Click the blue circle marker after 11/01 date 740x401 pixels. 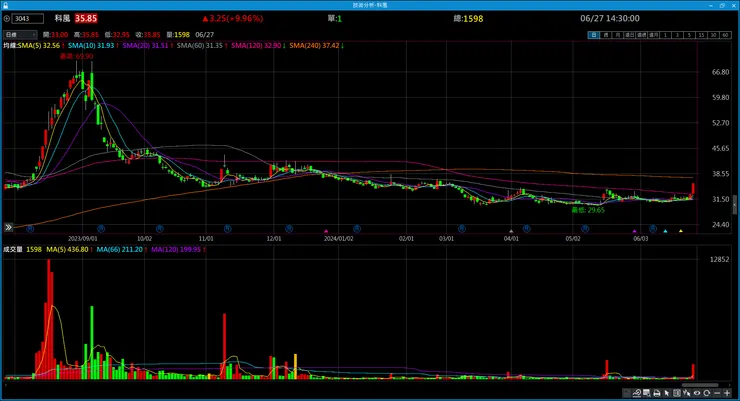click(227, 229)
